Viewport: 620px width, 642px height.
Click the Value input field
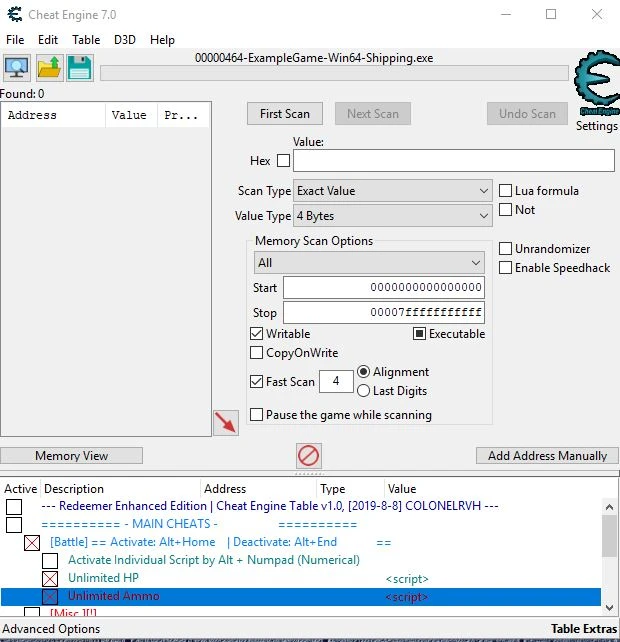pos(454,160)
